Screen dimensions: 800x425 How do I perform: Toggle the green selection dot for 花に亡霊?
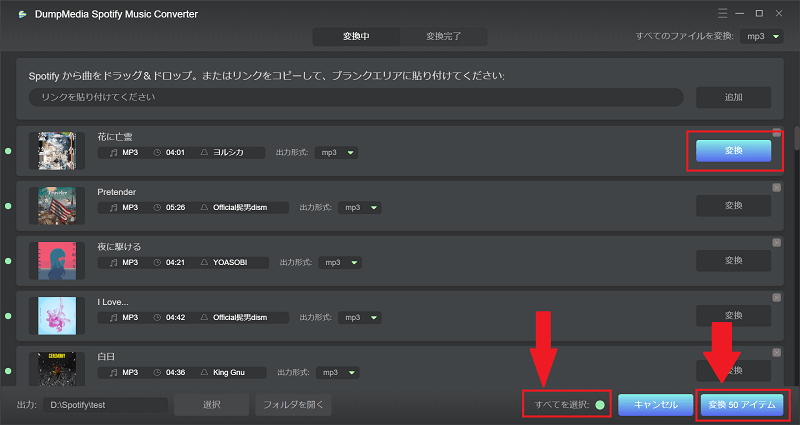tap(8, 151)
